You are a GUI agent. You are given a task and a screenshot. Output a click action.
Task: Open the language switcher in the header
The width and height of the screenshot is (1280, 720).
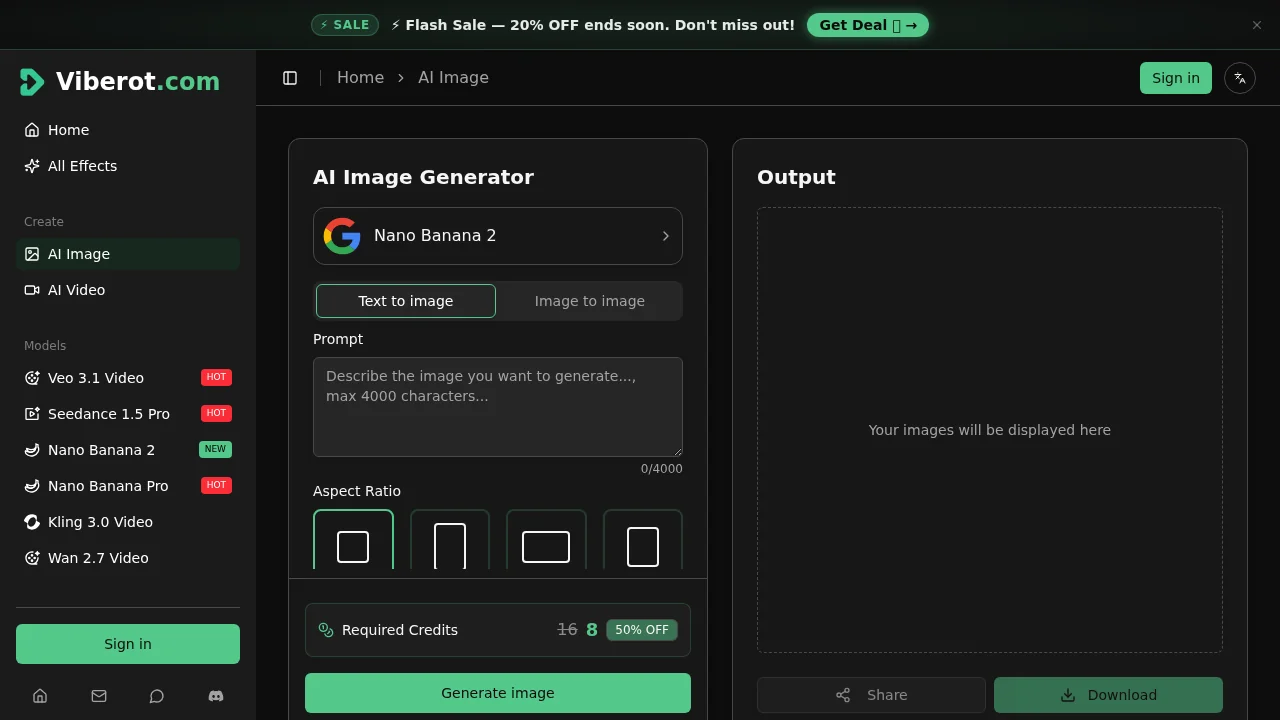pos(1240,77)
